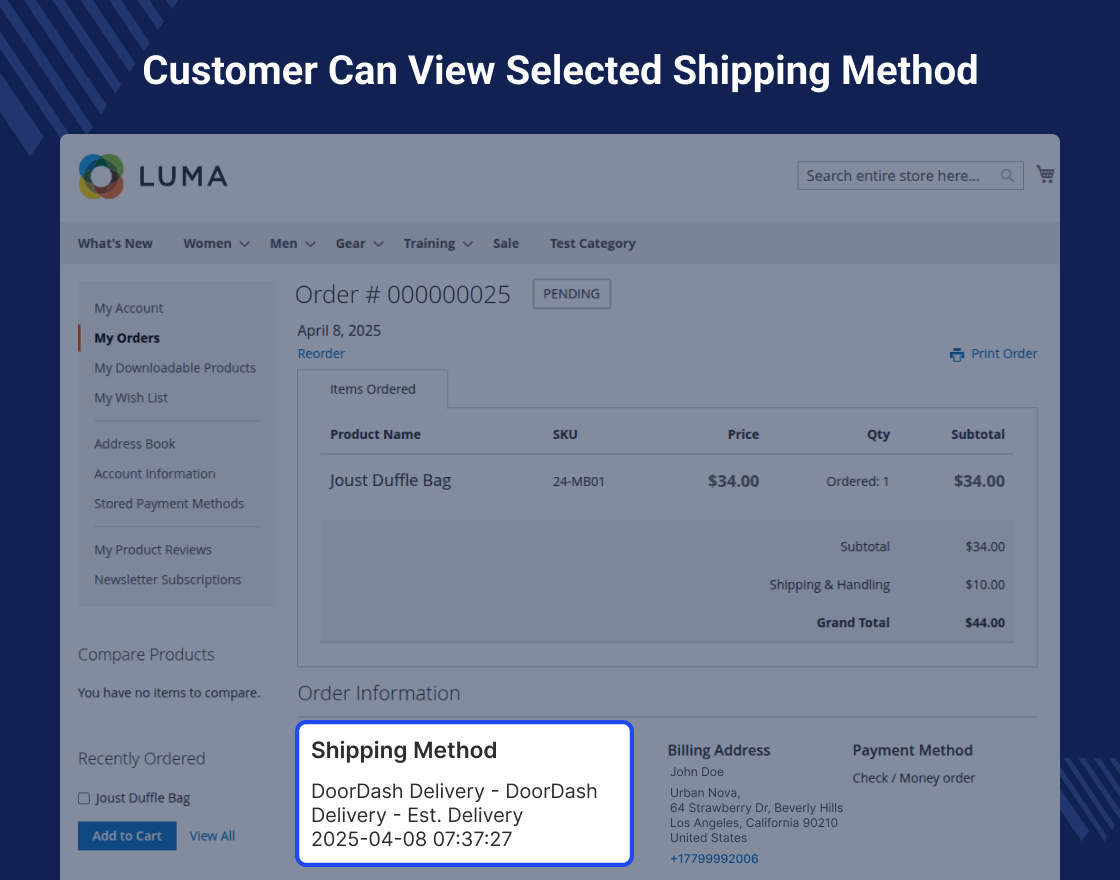Open Newsletter Subscriptions
The height and width of the screenshot is (880, 1120).
(x=168, y=580)
